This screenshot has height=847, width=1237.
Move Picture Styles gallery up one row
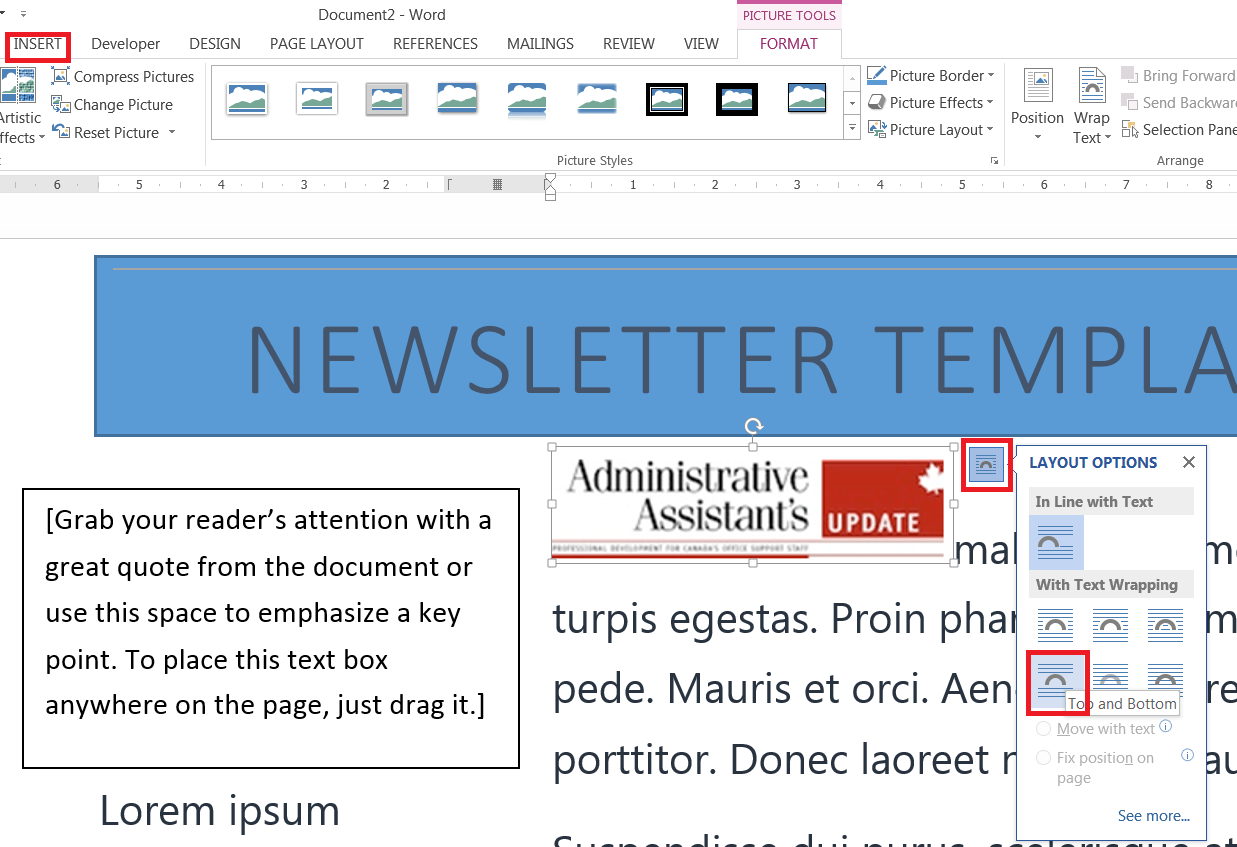852,77
